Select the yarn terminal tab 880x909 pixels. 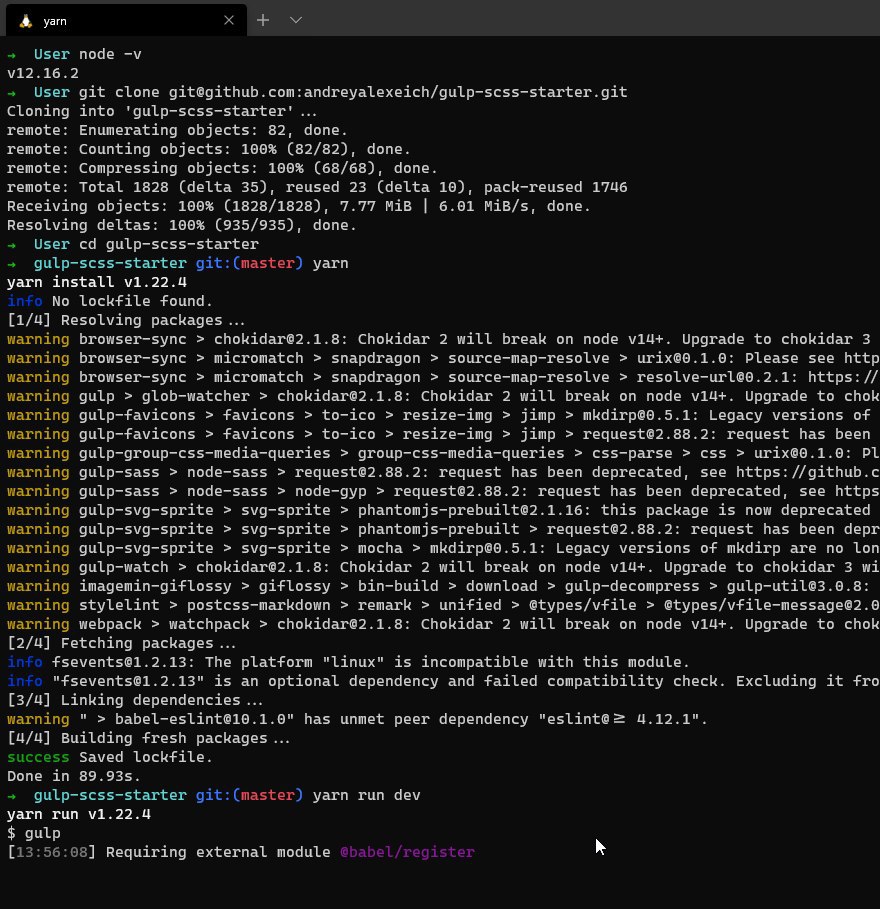pos(126,21)
